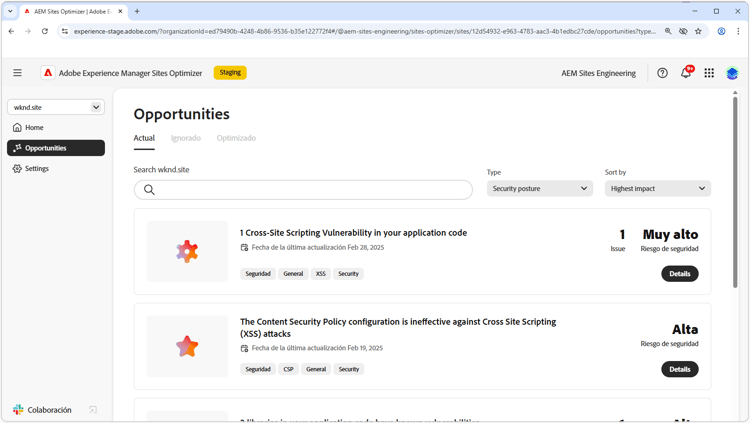Click the Alta risk rating
Screen dimensions: 750x423
click(x=685, y=329)
